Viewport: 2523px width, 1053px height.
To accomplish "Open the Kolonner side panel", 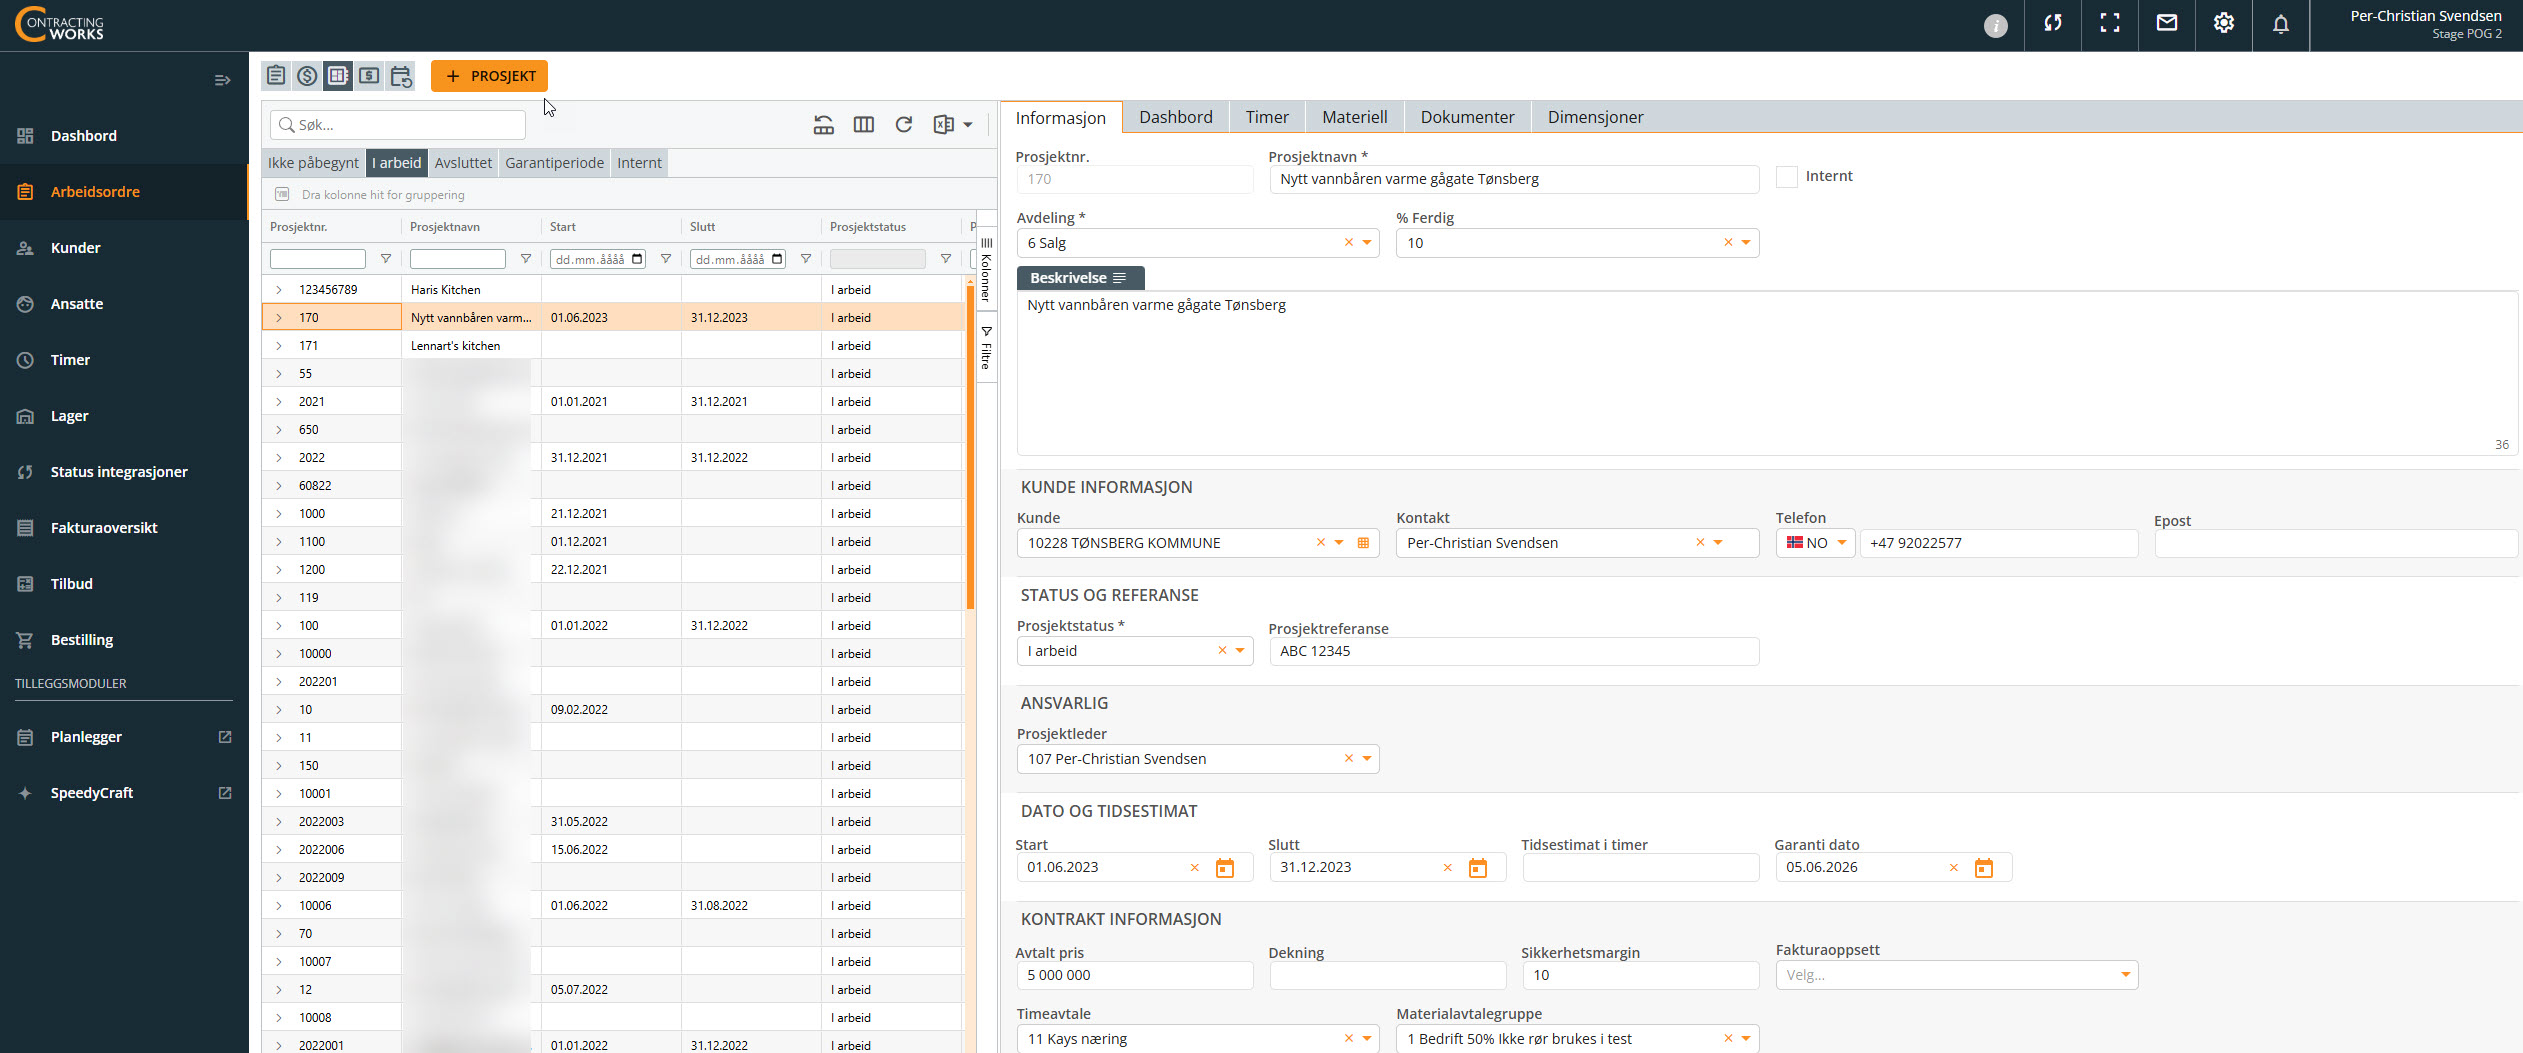I will (986, 270).
